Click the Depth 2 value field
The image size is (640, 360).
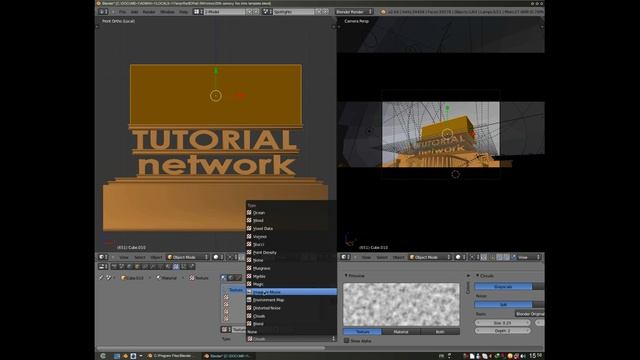click(x=502, y=331)
